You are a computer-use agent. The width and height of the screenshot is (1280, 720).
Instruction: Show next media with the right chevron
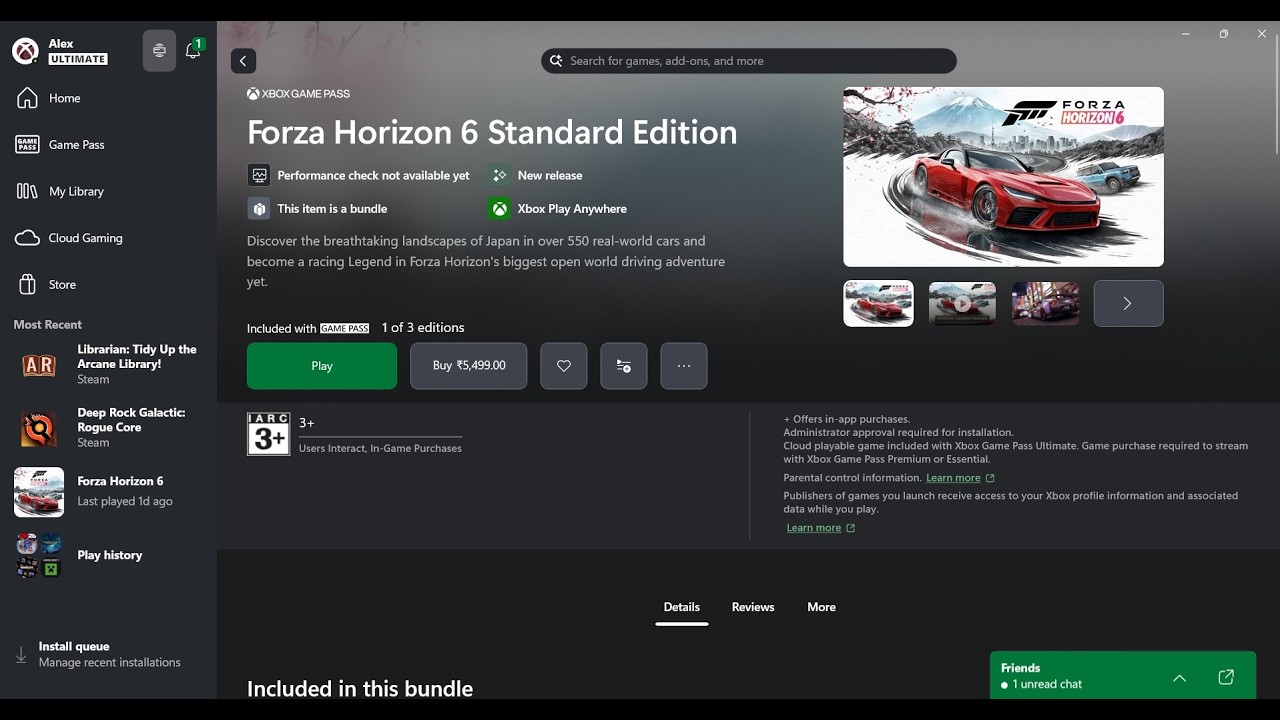(1128, 303)
